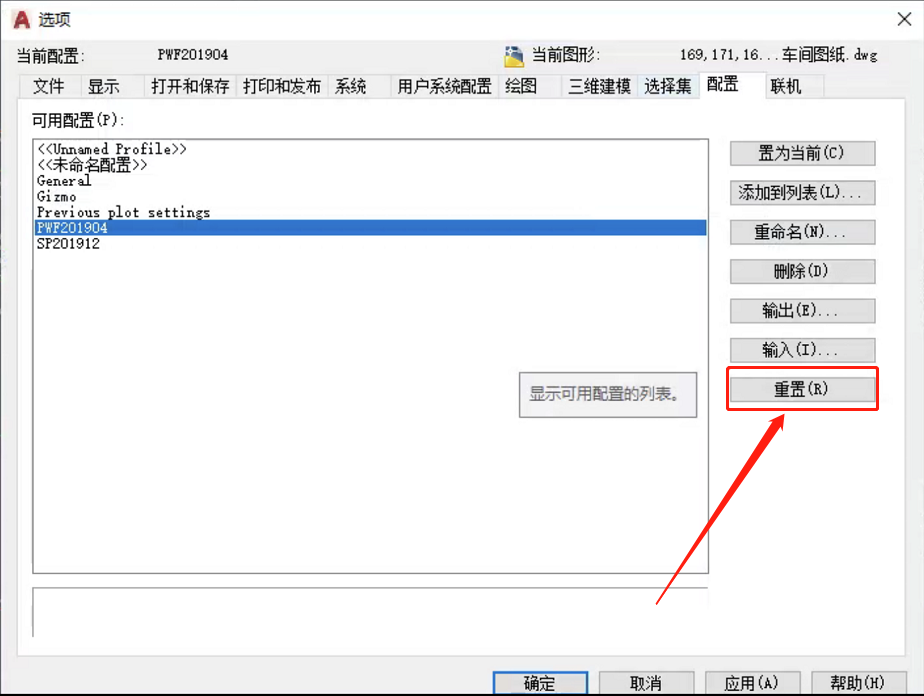Open the 打印和发布 tab
Viewport: 924px width, 696px height.
pos(282,87)
